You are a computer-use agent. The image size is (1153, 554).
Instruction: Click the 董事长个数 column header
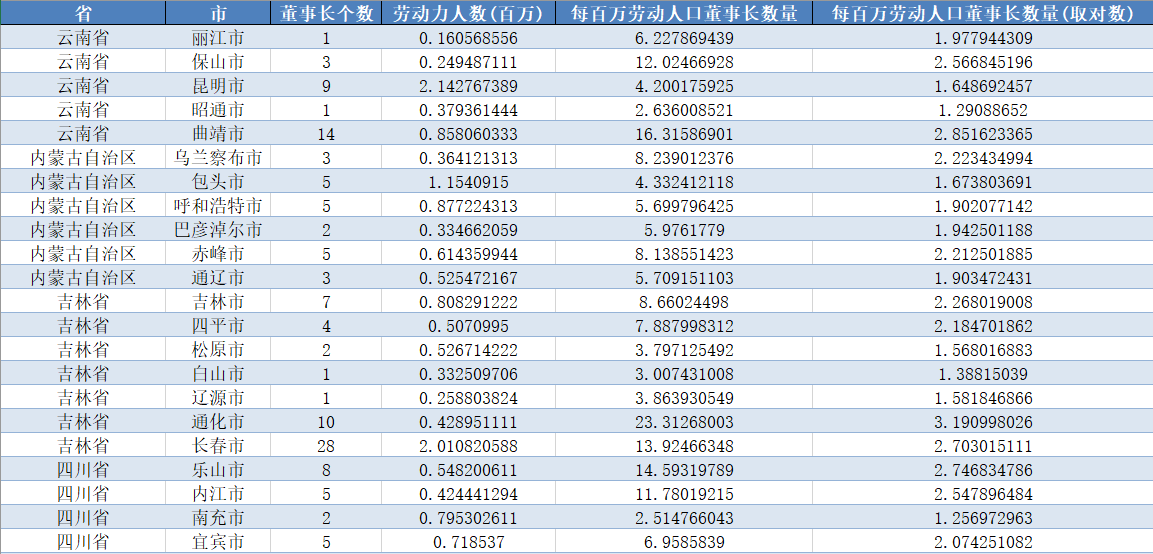point(326,13)
